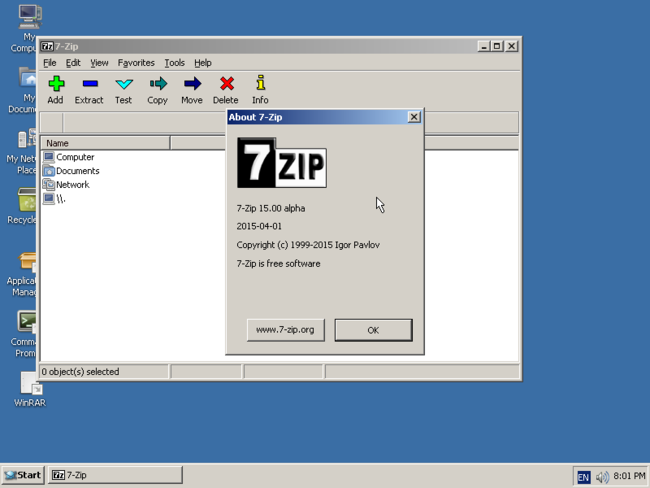Open the View menu
The image size is (650, 488).
[99, 63]
